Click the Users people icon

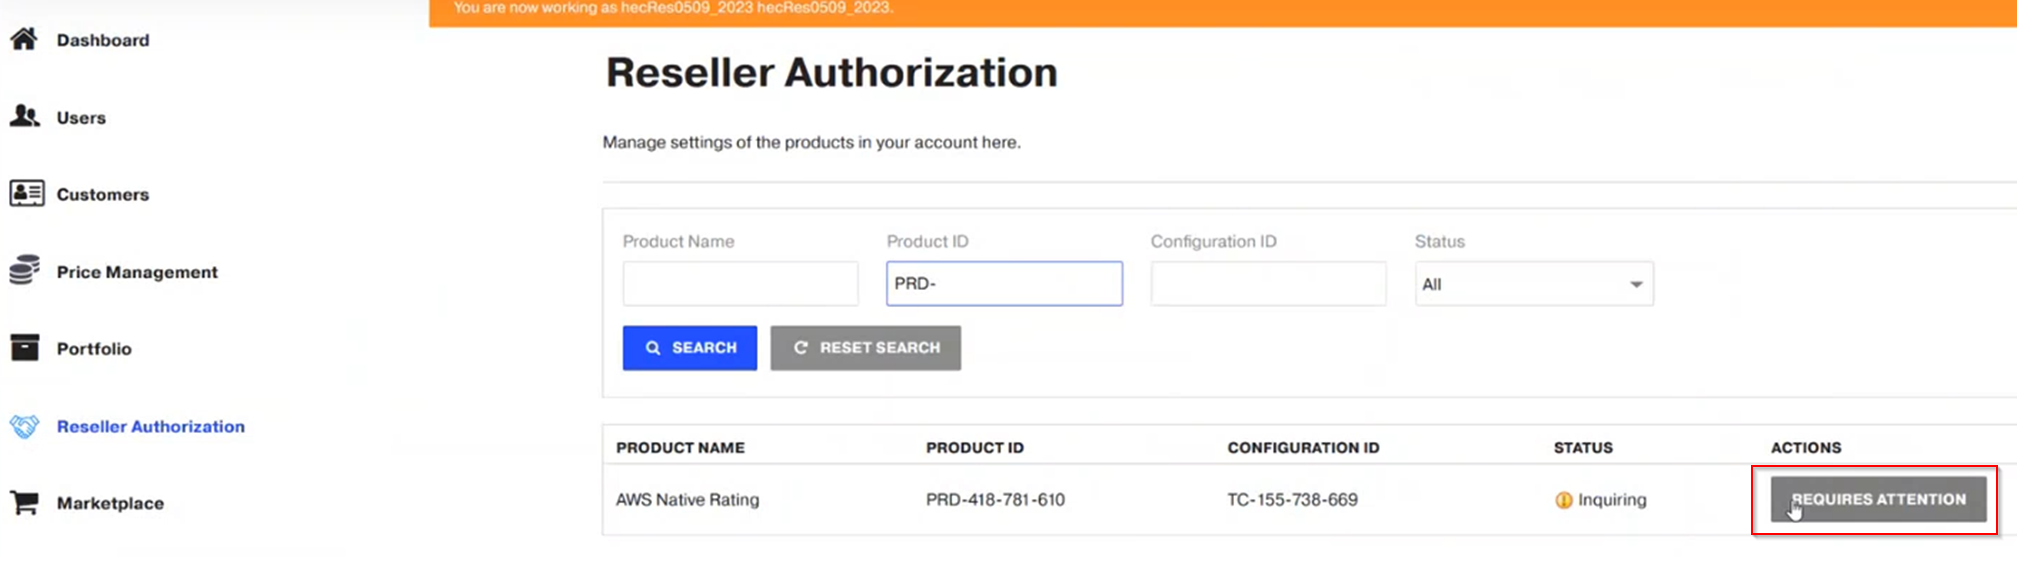click(24, 116)
